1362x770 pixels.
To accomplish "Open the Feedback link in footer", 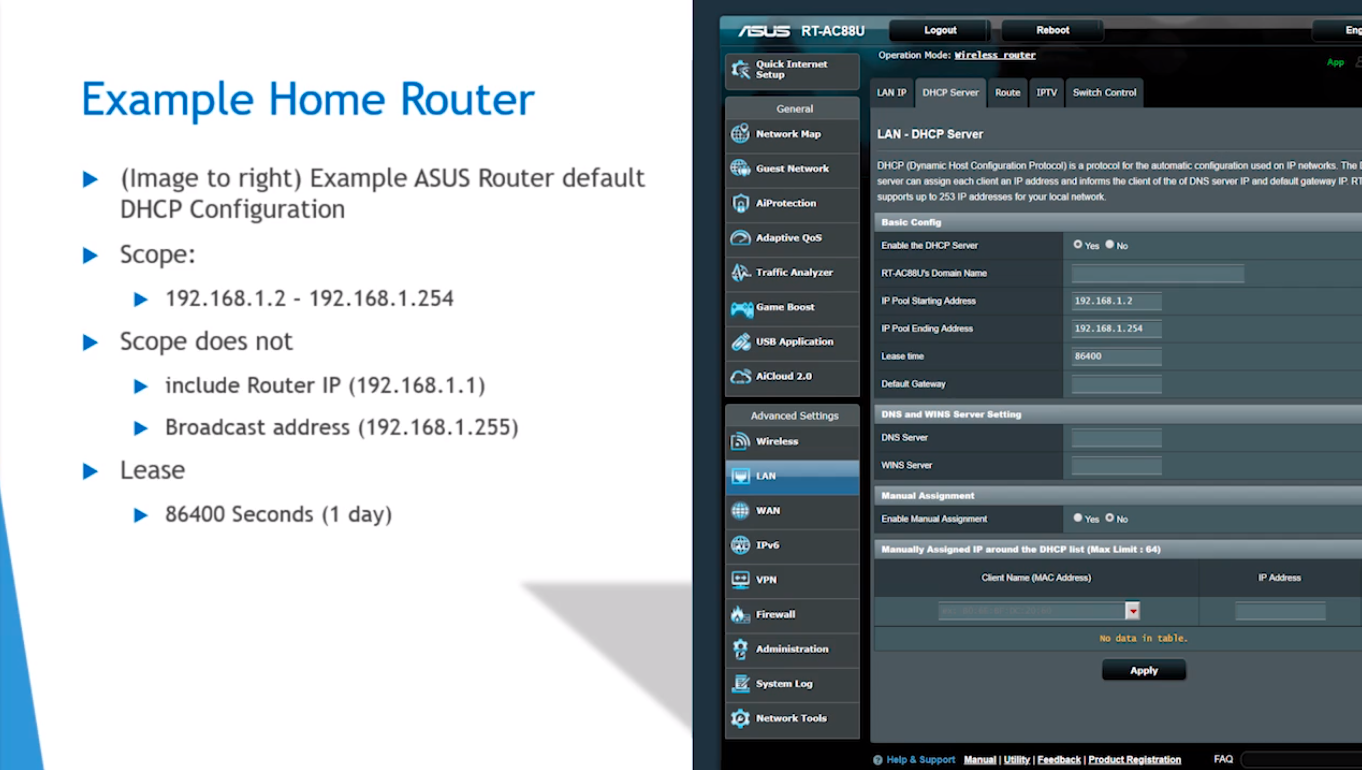I will click(1059, 760).
